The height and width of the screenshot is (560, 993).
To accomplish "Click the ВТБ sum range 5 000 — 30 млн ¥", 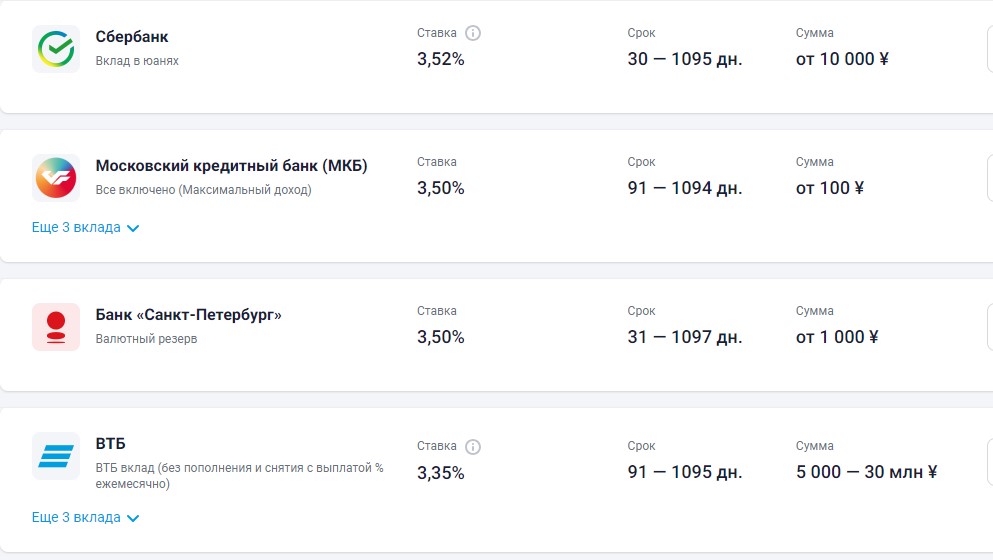I will click(866, 472).
